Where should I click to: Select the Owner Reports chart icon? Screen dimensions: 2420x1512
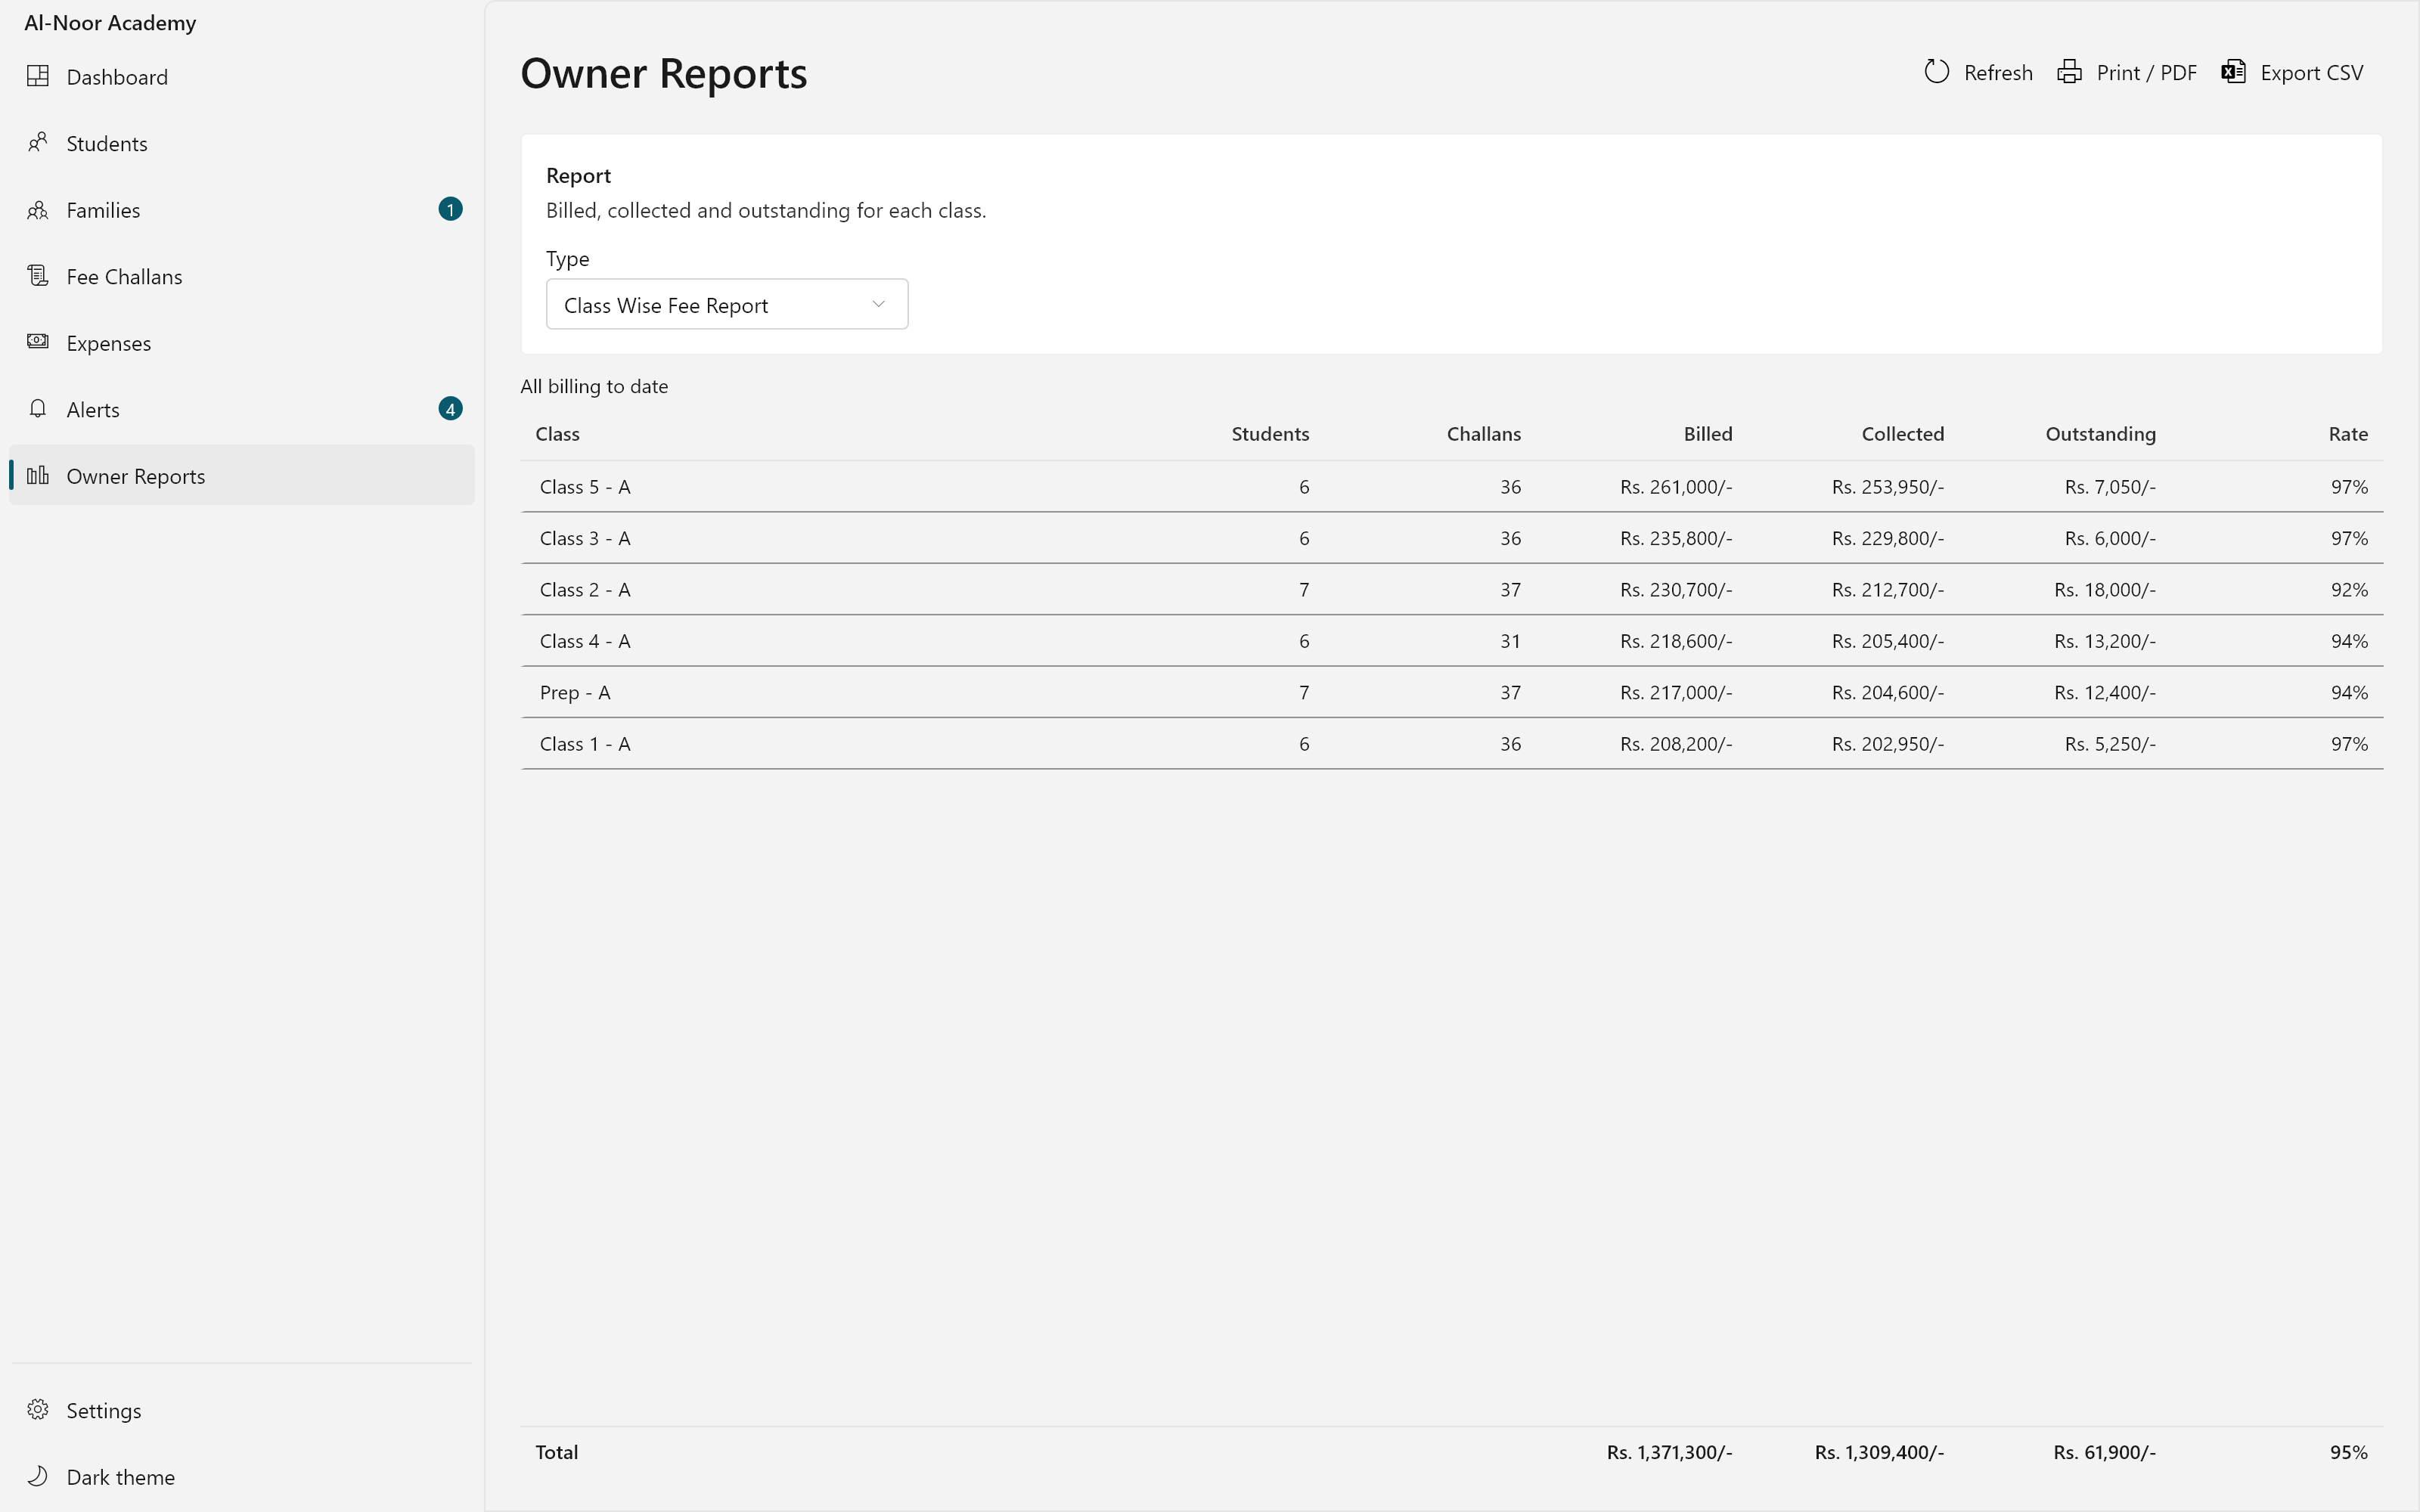38,475
